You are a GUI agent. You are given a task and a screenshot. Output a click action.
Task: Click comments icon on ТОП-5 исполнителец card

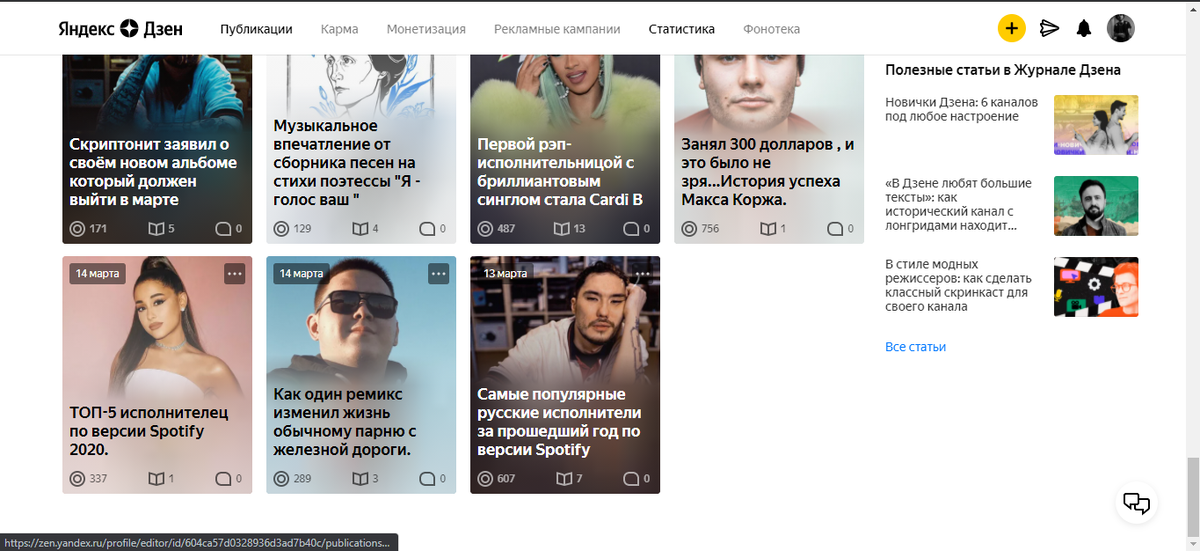(x=223, y=479)
